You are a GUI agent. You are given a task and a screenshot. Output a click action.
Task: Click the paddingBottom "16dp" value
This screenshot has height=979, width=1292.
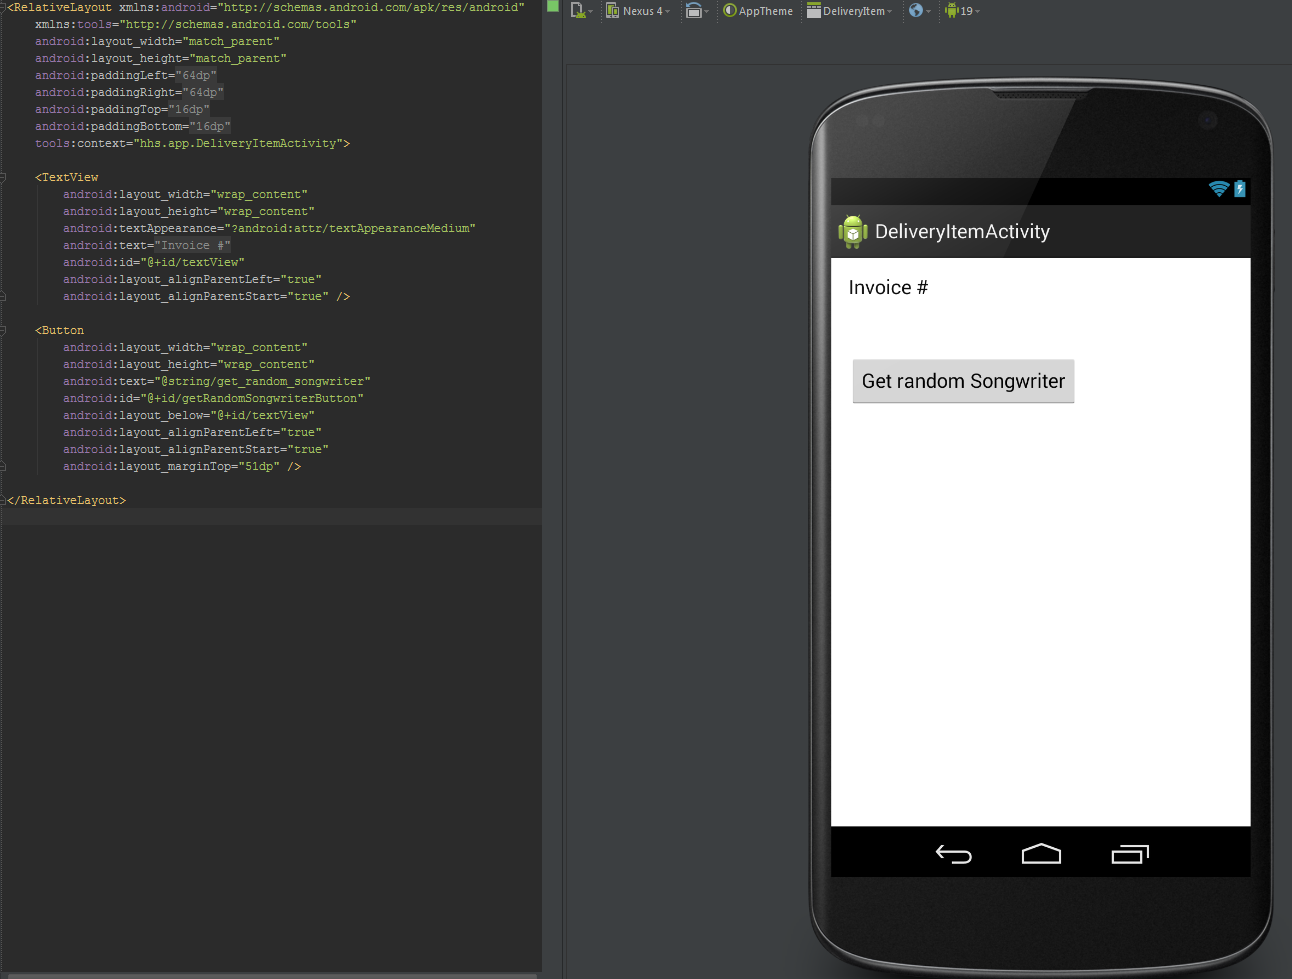[210, 127]
